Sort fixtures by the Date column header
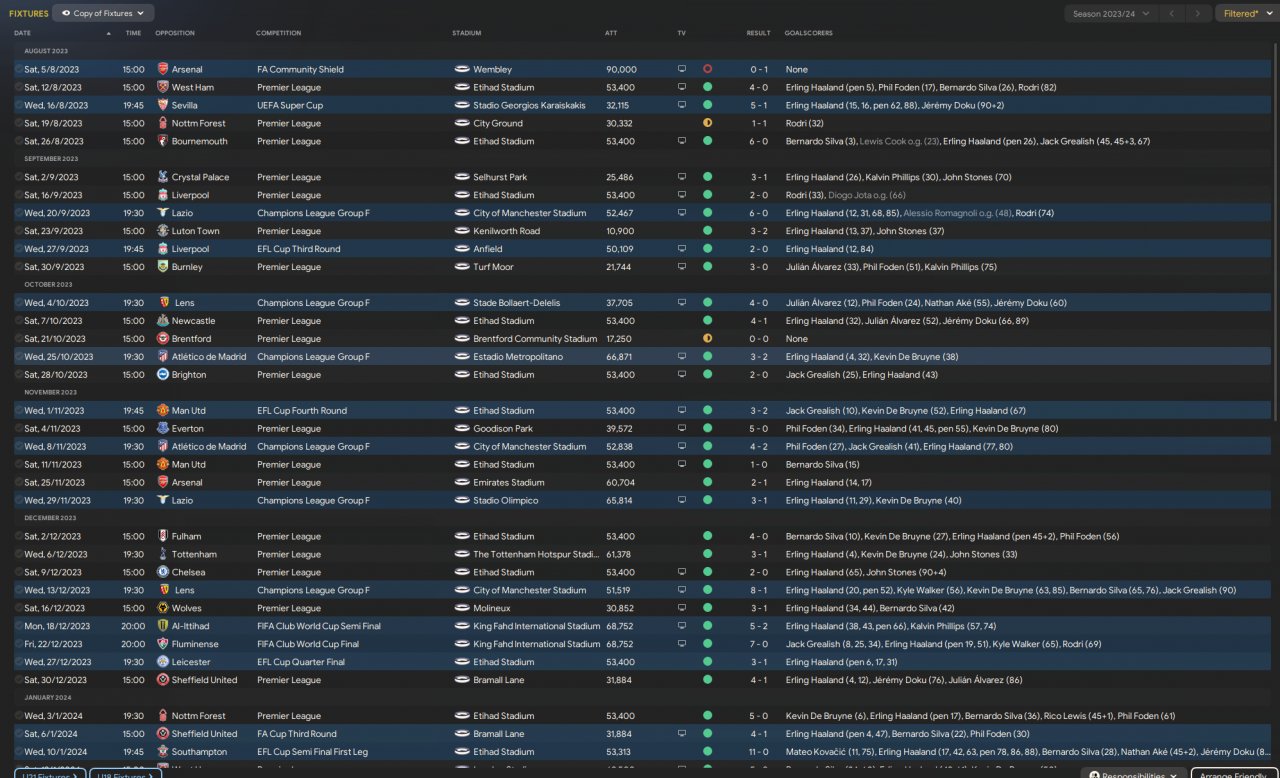1280x778 pixels. (x=22, y=33)
